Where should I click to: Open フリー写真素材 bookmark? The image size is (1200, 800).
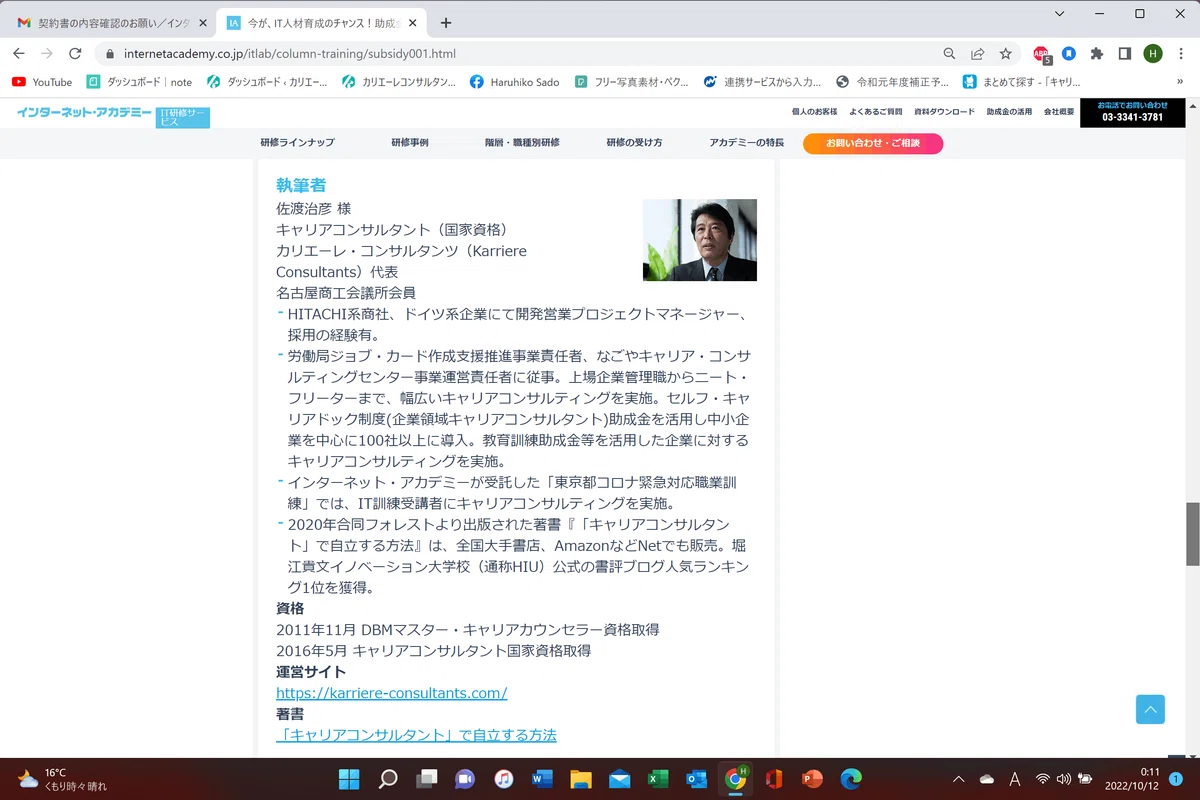pyautogui.click(x=631, y=82)
